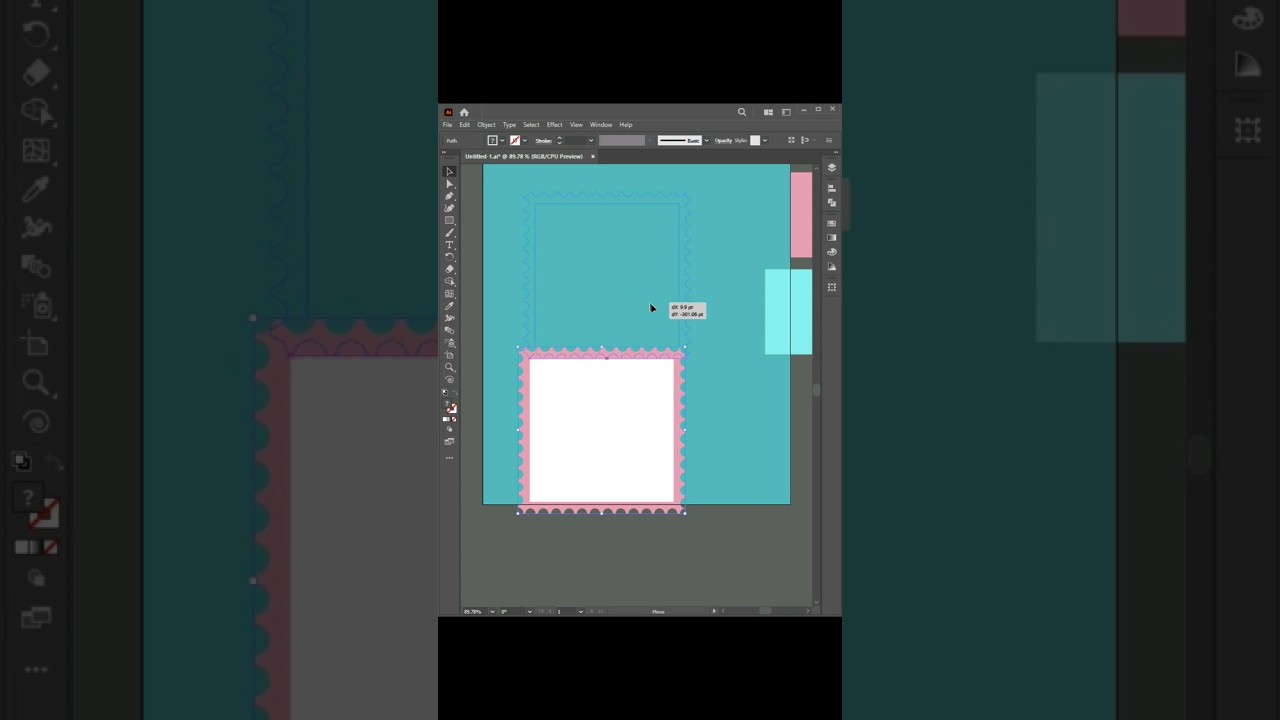Click the vertical scrollbar of the canvas
The width and height of the screenshot is (1280, 720).
817,390
